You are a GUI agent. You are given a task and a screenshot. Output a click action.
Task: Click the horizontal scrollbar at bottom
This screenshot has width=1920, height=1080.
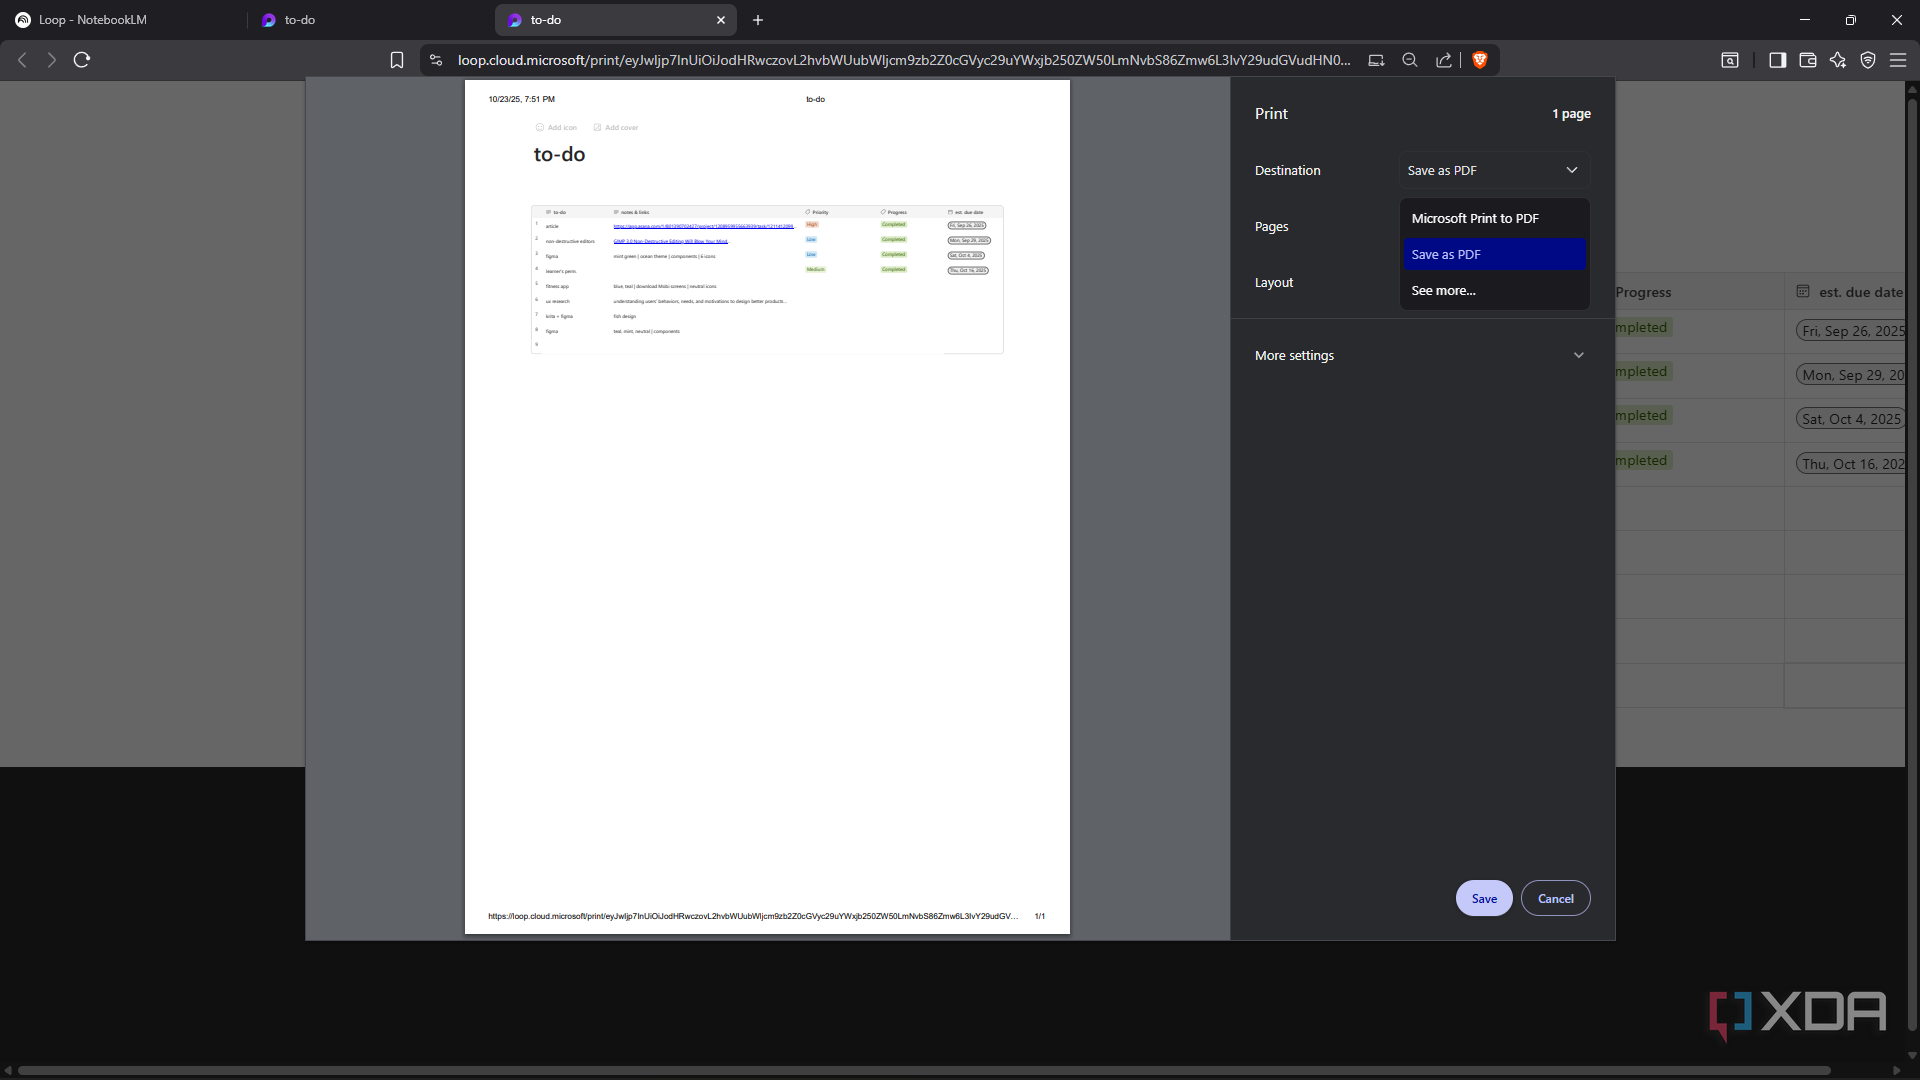click(924, 1070)
